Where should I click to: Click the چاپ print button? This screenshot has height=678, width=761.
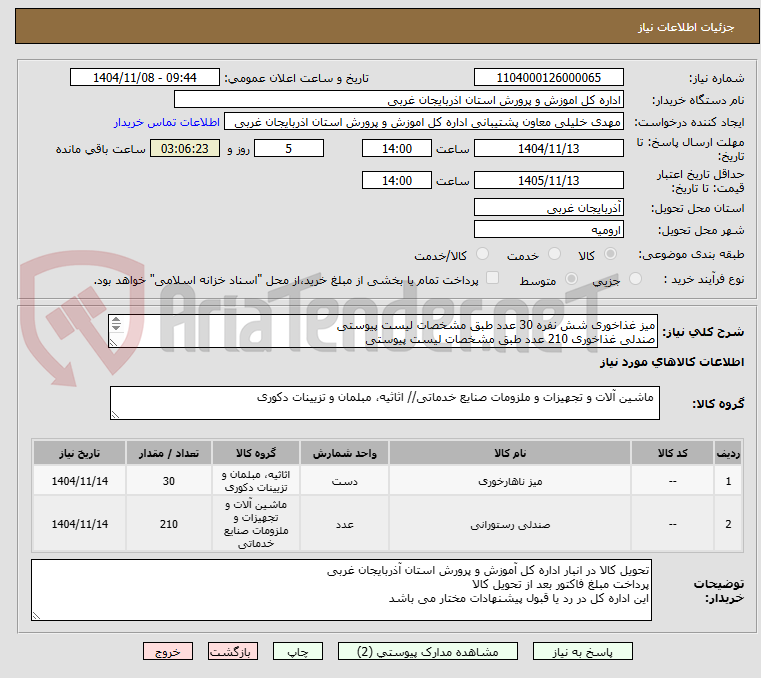coord(298,651)
